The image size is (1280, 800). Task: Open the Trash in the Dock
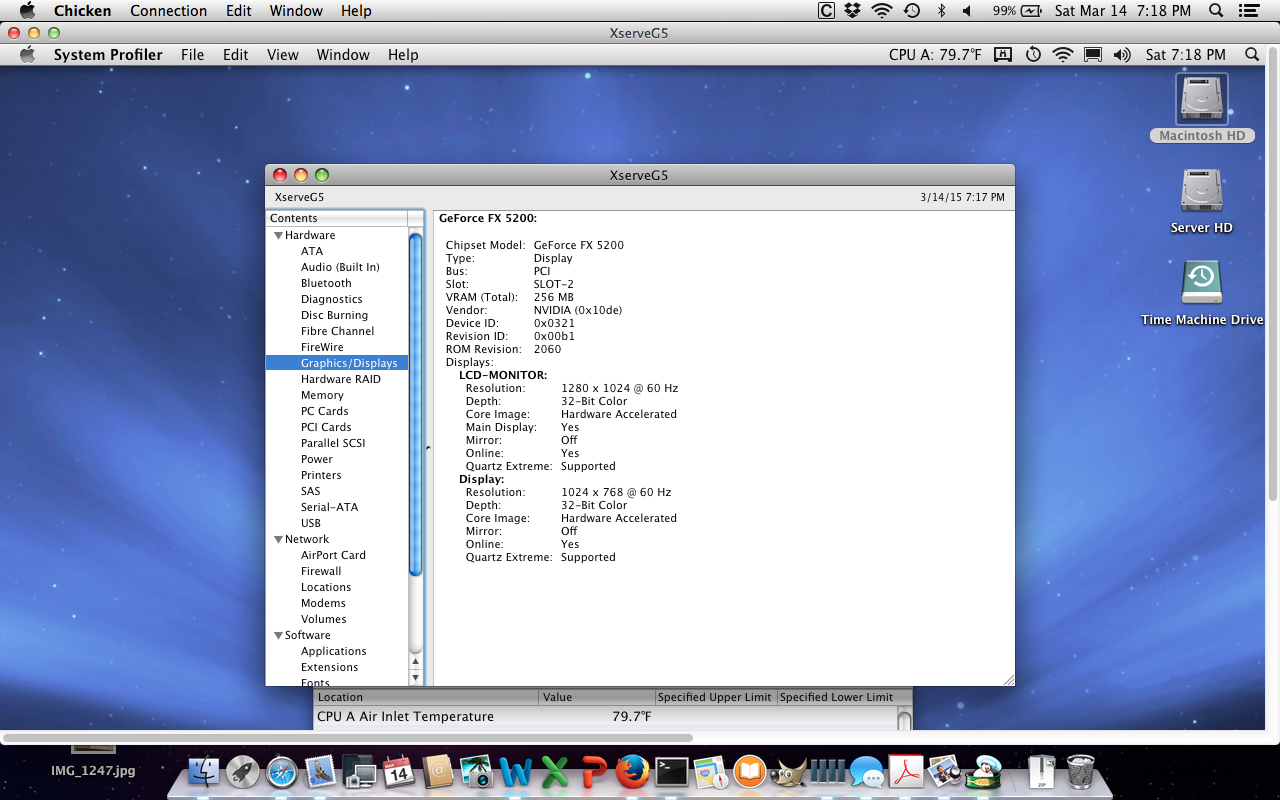1081,772
